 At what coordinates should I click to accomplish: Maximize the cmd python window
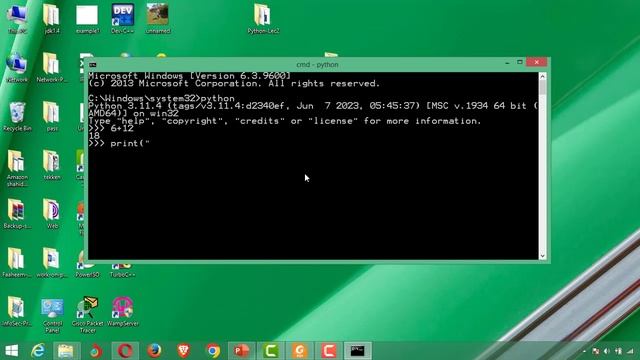(520, 62)
